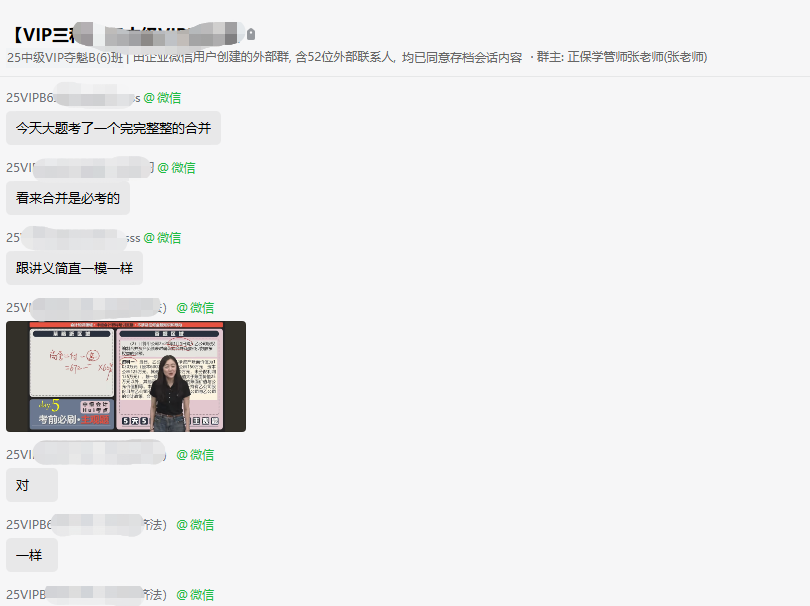Click the @微信 badge beside the sender of 一样
The height and width of the screenshot is (606, 810).
point(194,523)
